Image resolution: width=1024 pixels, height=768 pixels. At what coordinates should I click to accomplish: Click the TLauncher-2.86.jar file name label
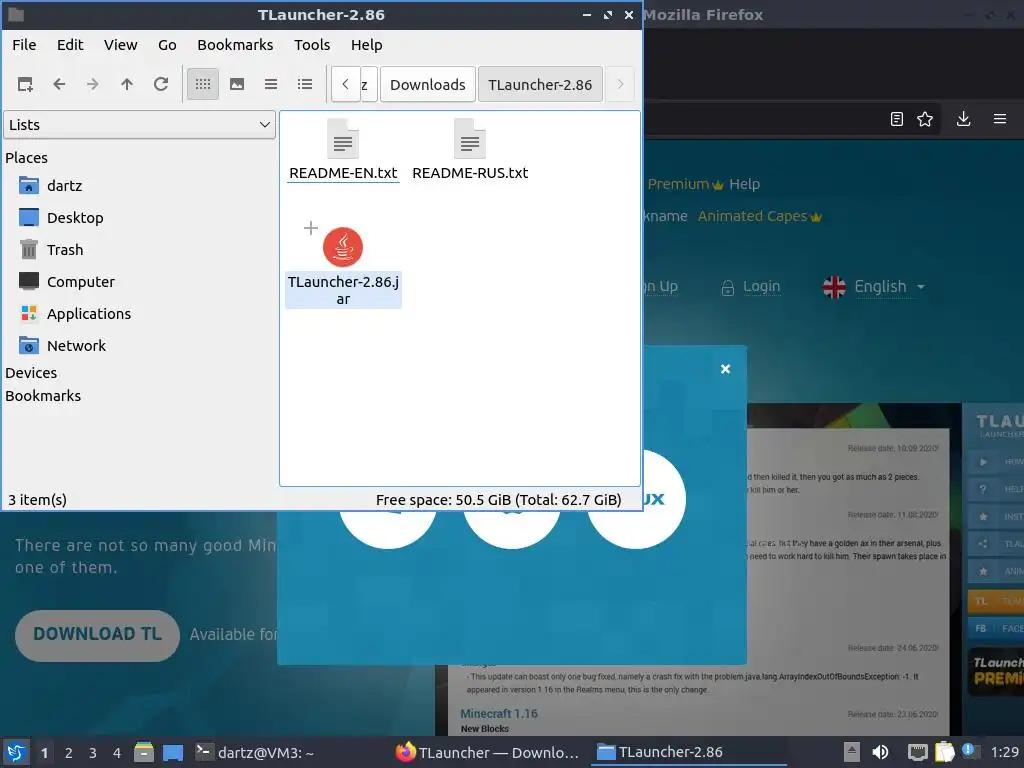tap(343, 290)
